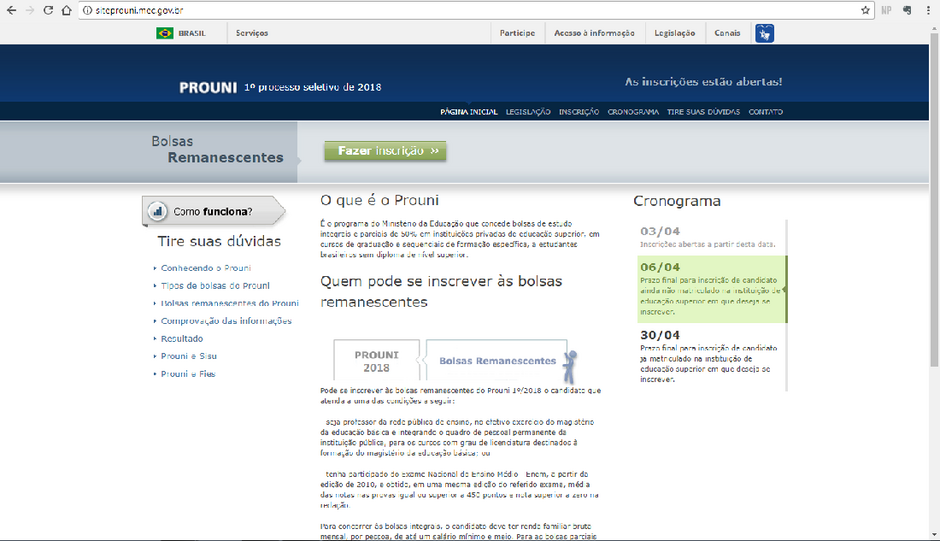Expand the Serviços menu in government bar

coord(252,33)
